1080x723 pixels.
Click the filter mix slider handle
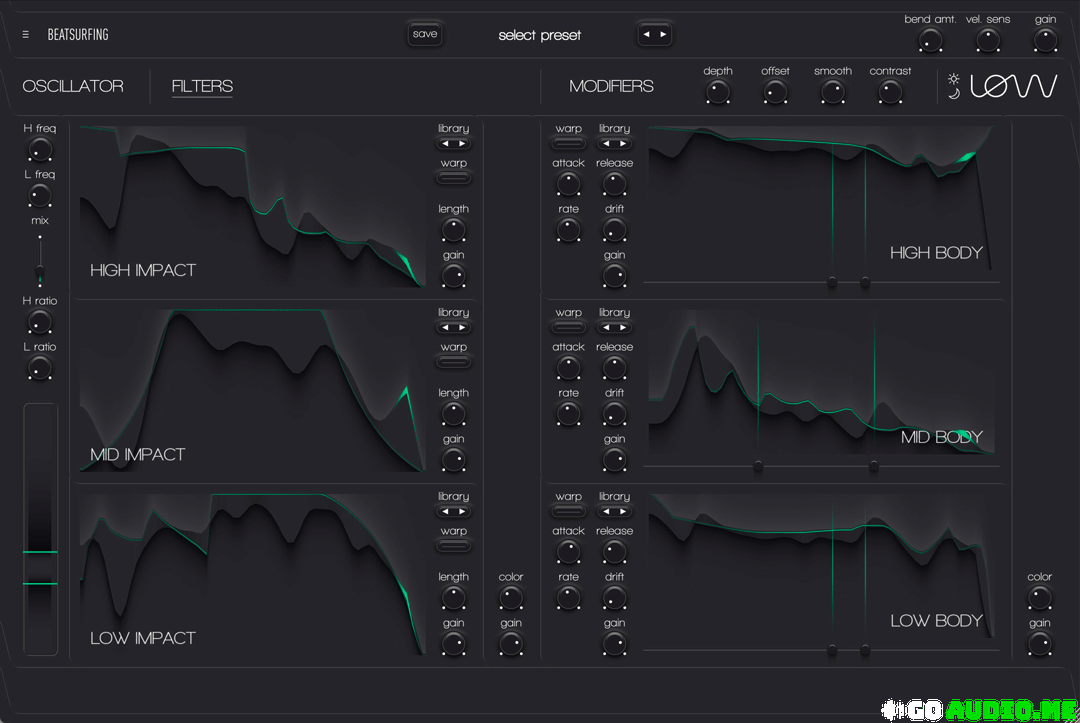click(x=40, y=273)
